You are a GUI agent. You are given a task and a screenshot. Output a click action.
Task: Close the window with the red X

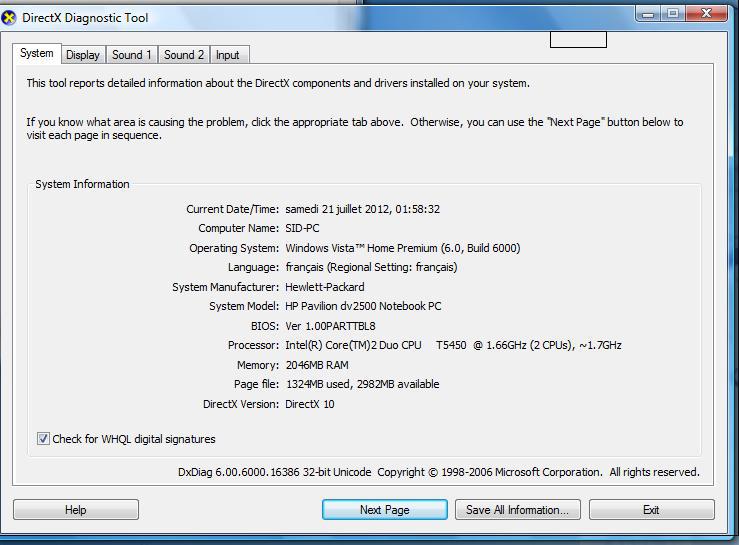click(706, 14)
